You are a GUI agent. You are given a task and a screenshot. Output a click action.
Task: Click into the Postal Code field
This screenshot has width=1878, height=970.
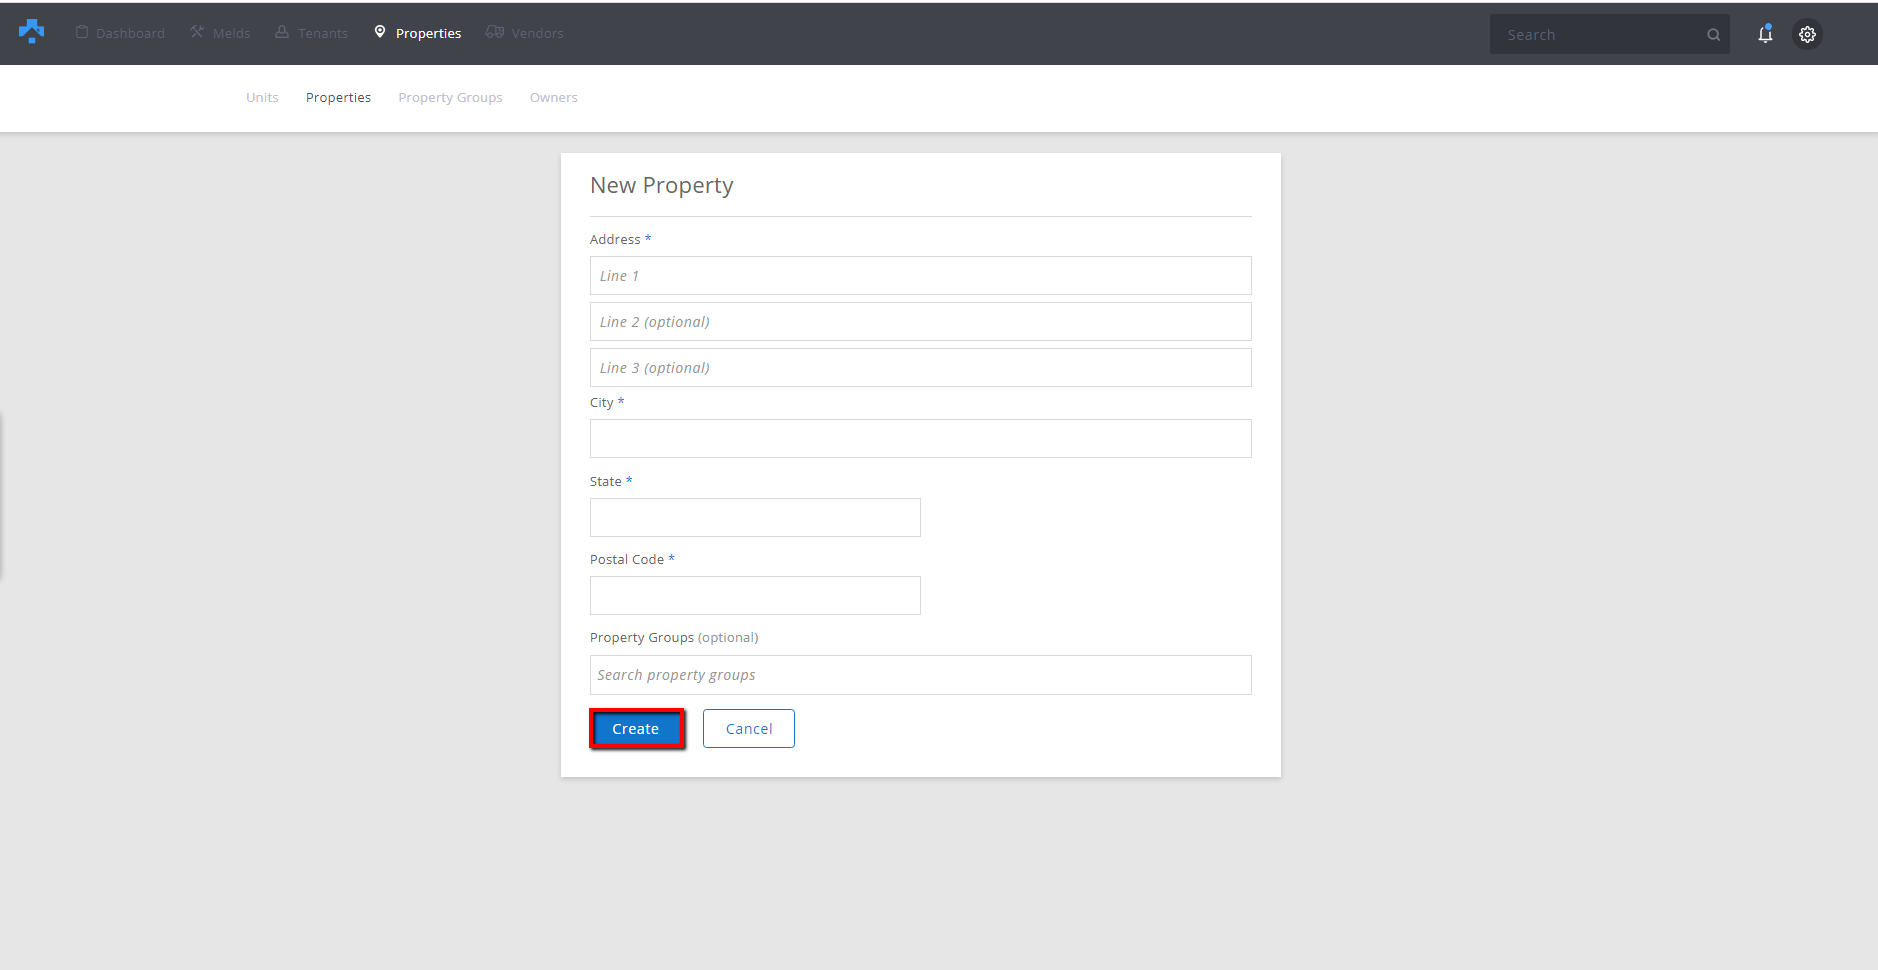tap(755, 596)
